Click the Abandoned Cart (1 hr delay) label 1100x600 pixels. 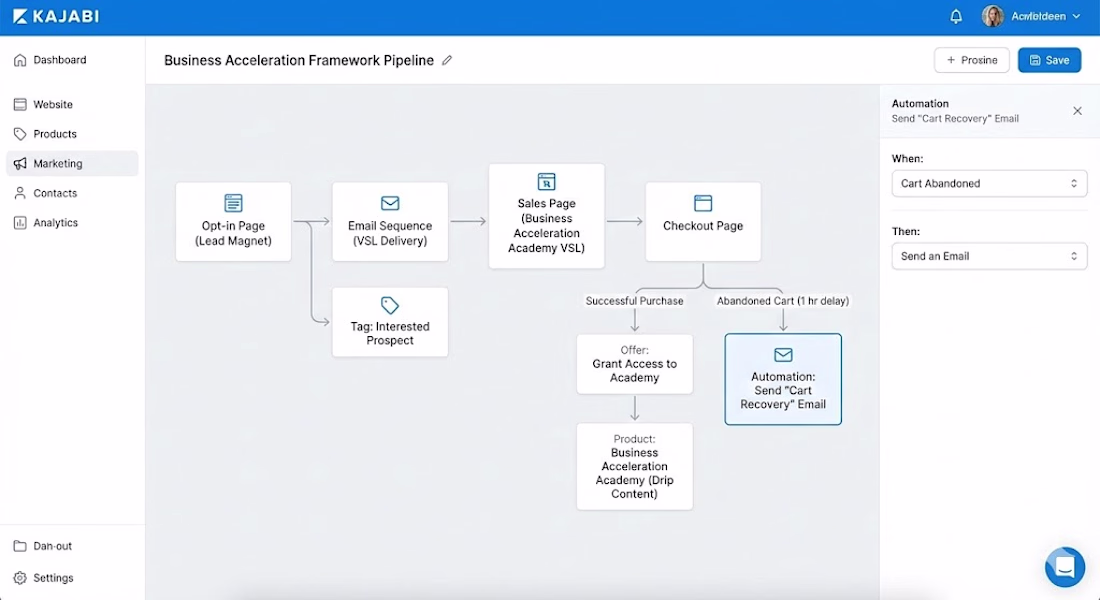click(x=783, y=301)
